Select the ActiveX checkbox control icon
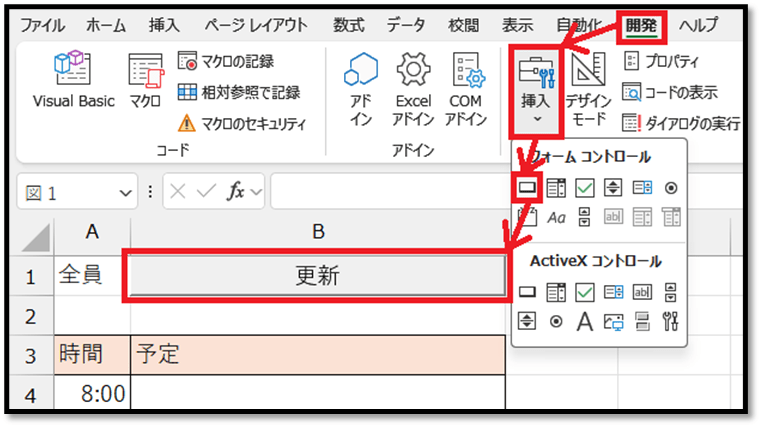The height and width of the screenshot is (427, 761). [586, 291]
